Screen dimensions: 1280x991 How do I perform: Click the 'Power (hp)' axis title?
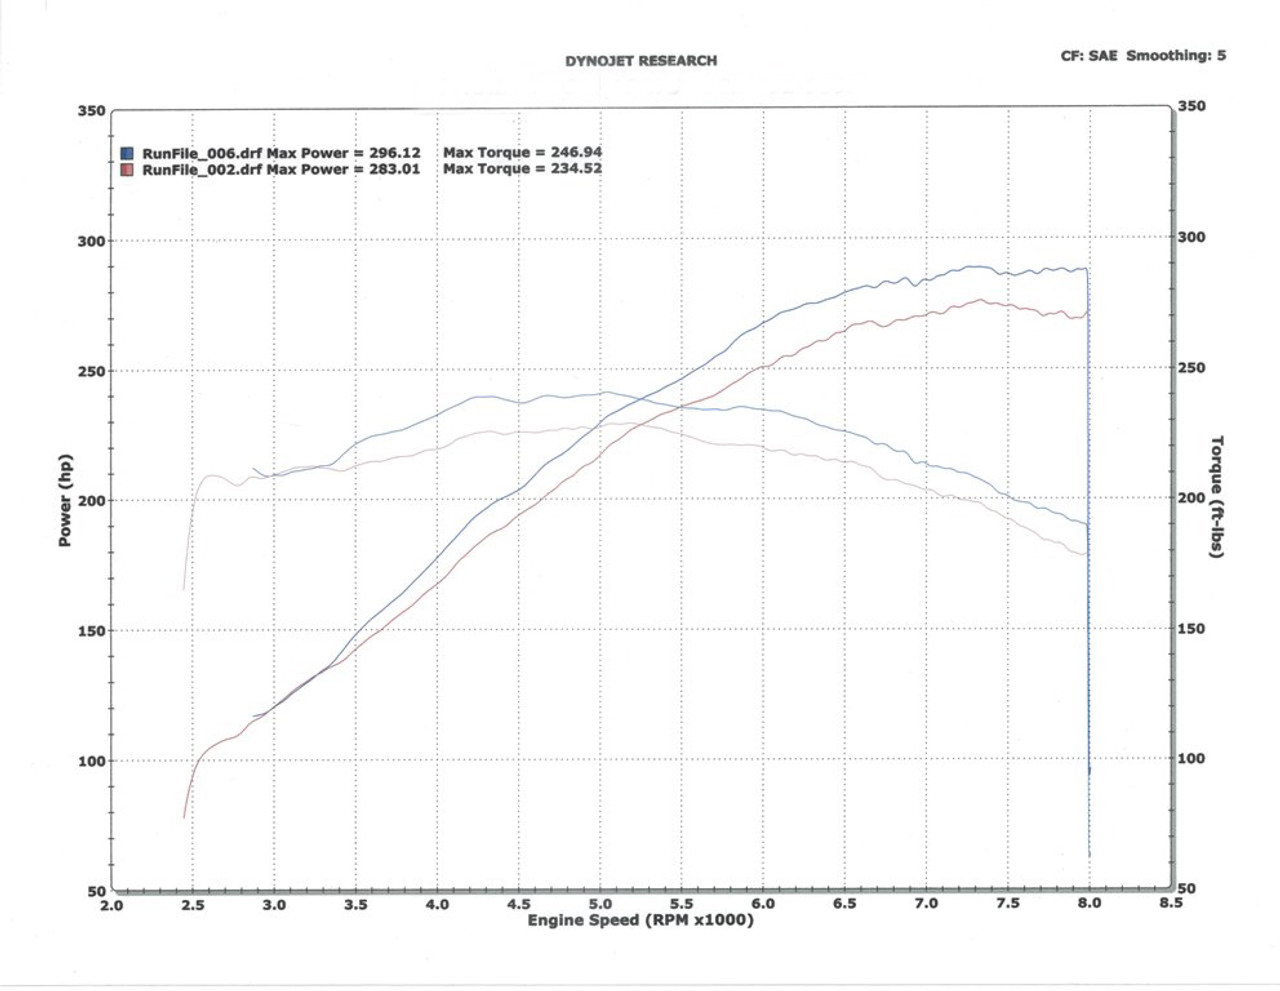coord(65,501)
